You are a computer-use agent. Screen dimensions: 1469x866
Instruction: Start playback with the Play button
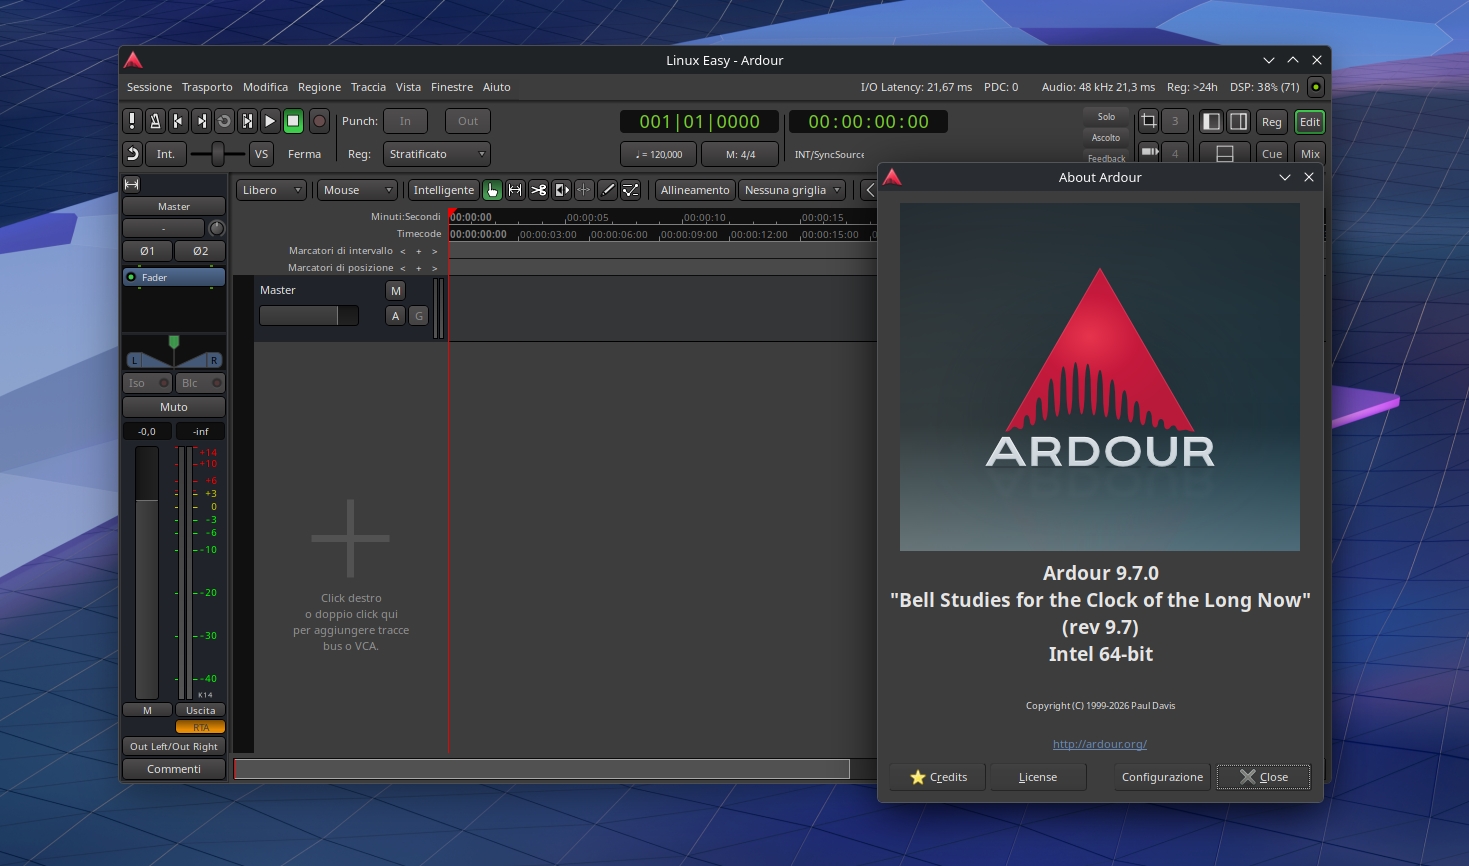tap(270, 121)
